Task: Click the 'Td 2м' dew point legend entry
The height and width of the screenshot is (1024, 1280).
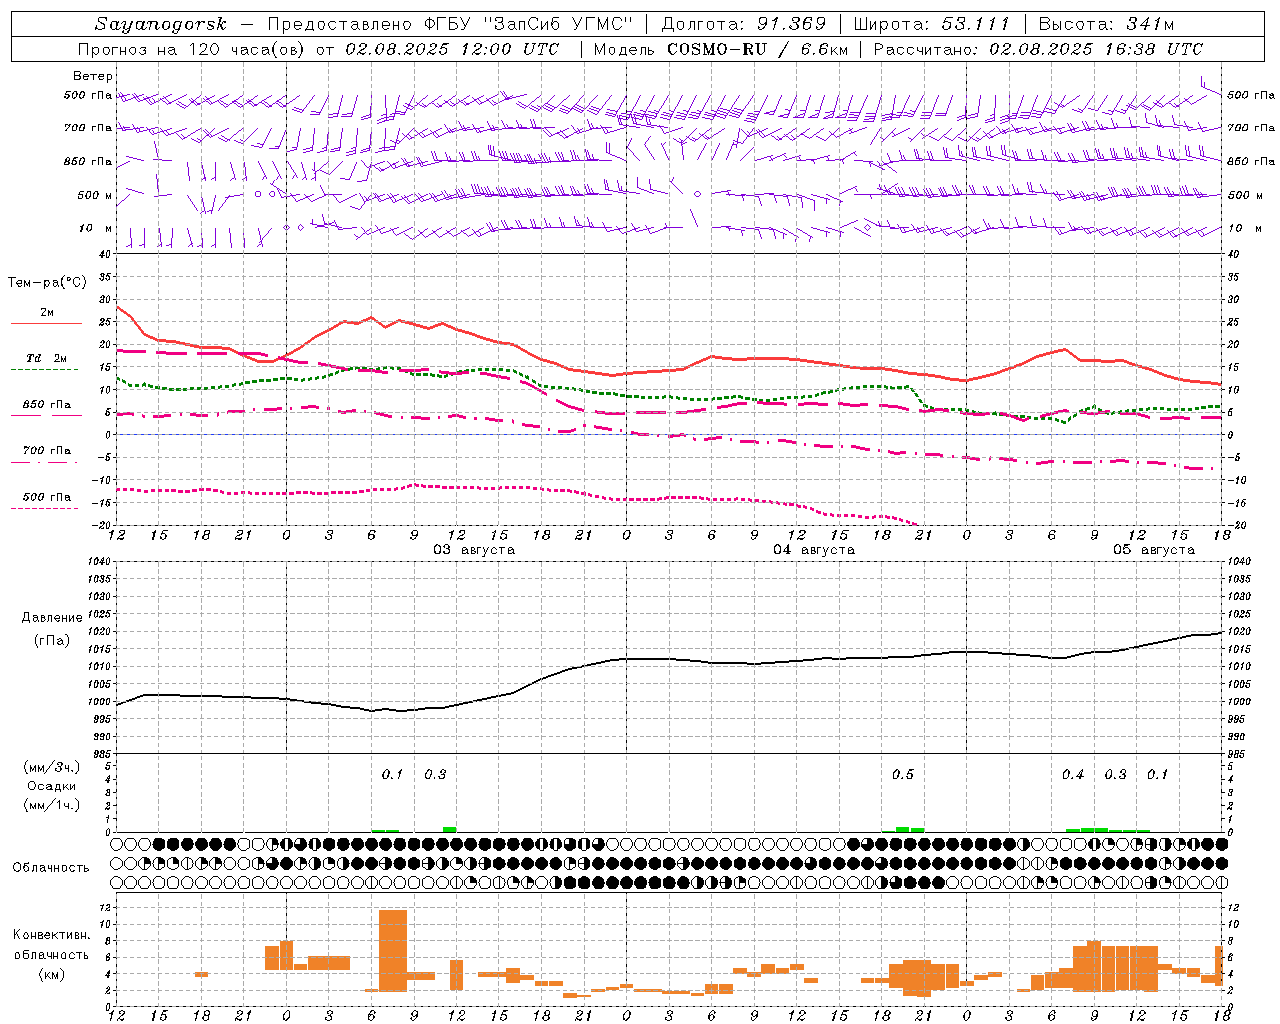Action: [x=47, y=358]
